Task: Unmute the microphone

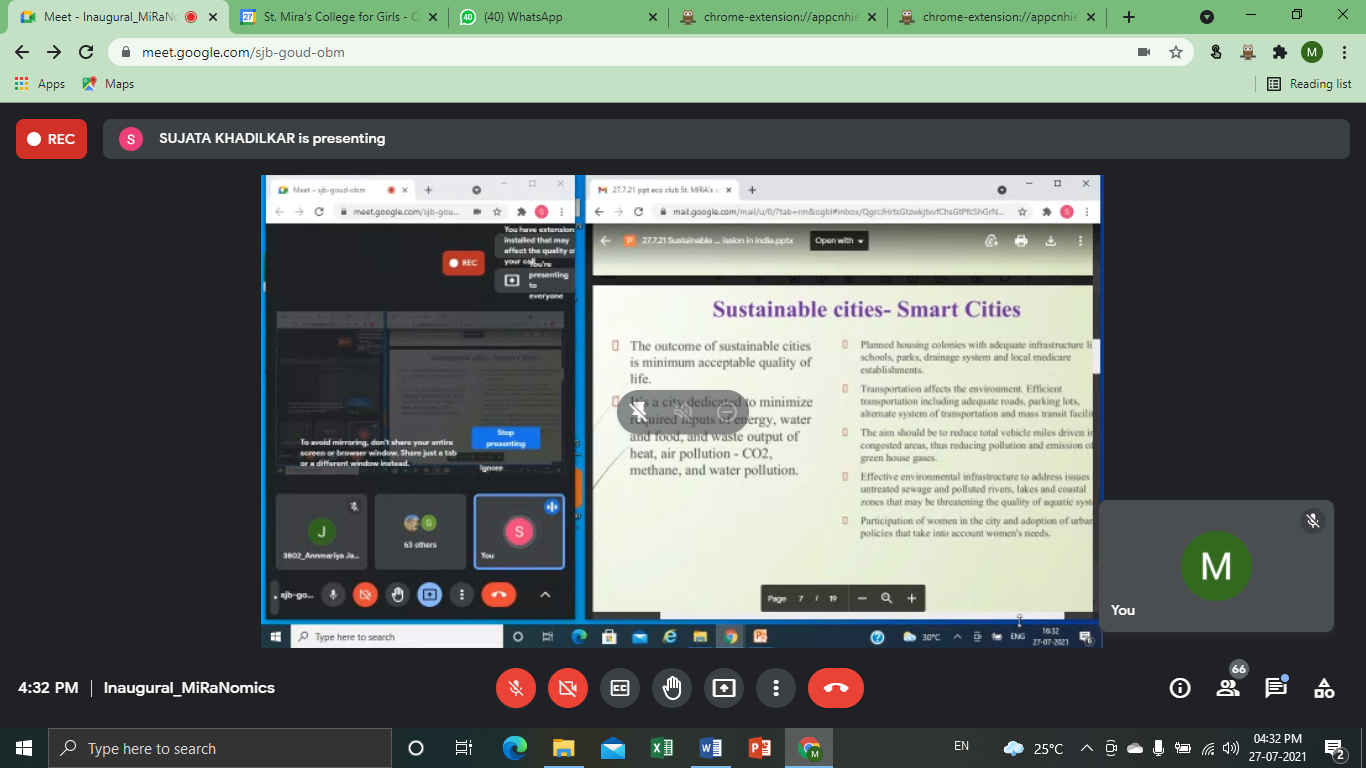Action: coord(516,688)
